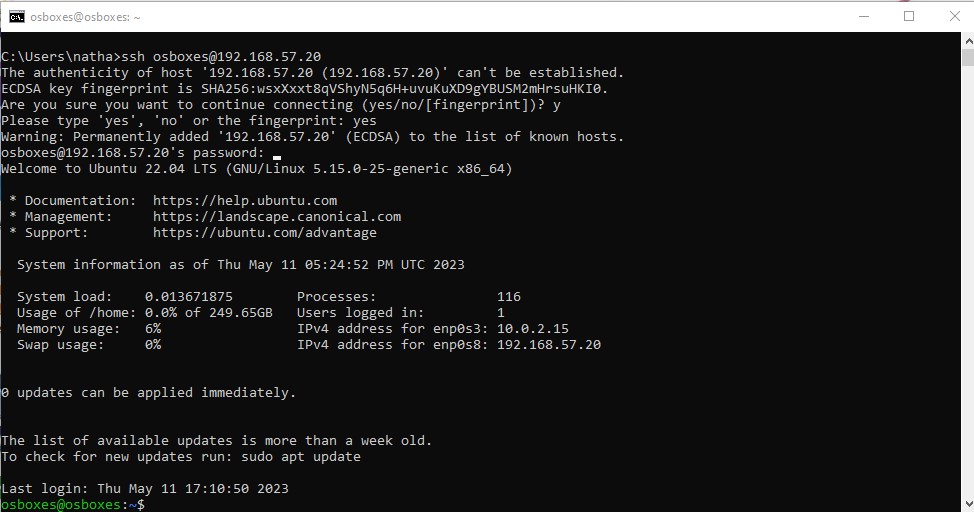Click the enp0s8 IPv4 address 192.168.57.20

click(x=548, y=345)
